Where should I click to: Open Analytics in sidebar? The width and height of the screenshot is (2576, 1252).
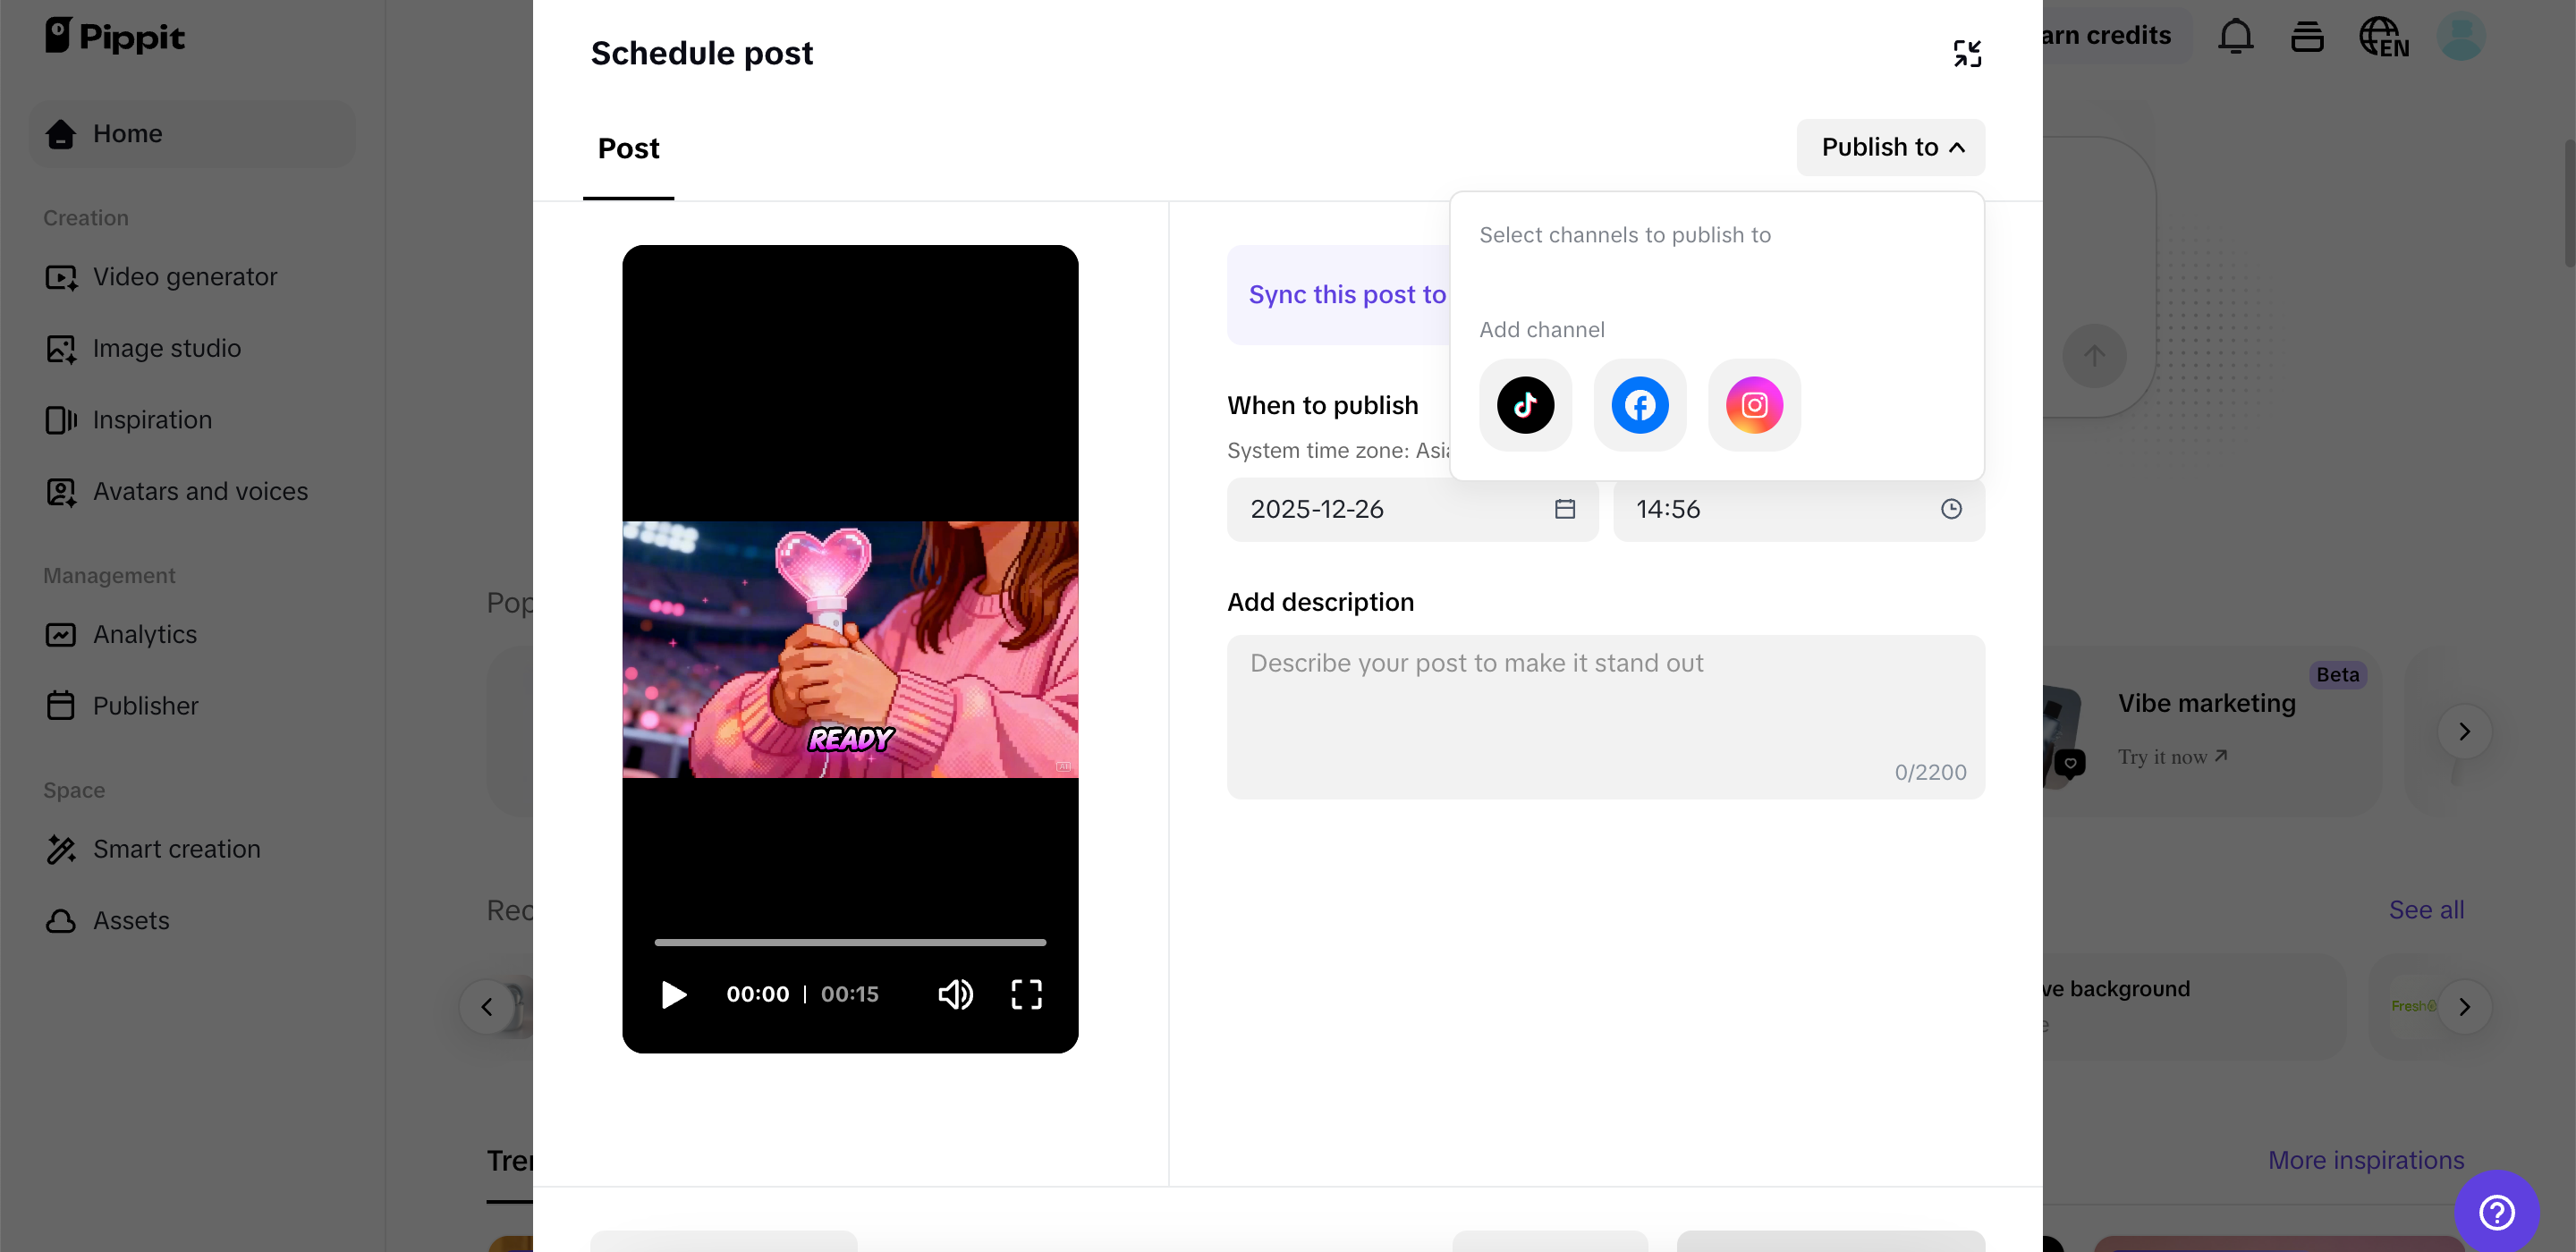(144, 634)
